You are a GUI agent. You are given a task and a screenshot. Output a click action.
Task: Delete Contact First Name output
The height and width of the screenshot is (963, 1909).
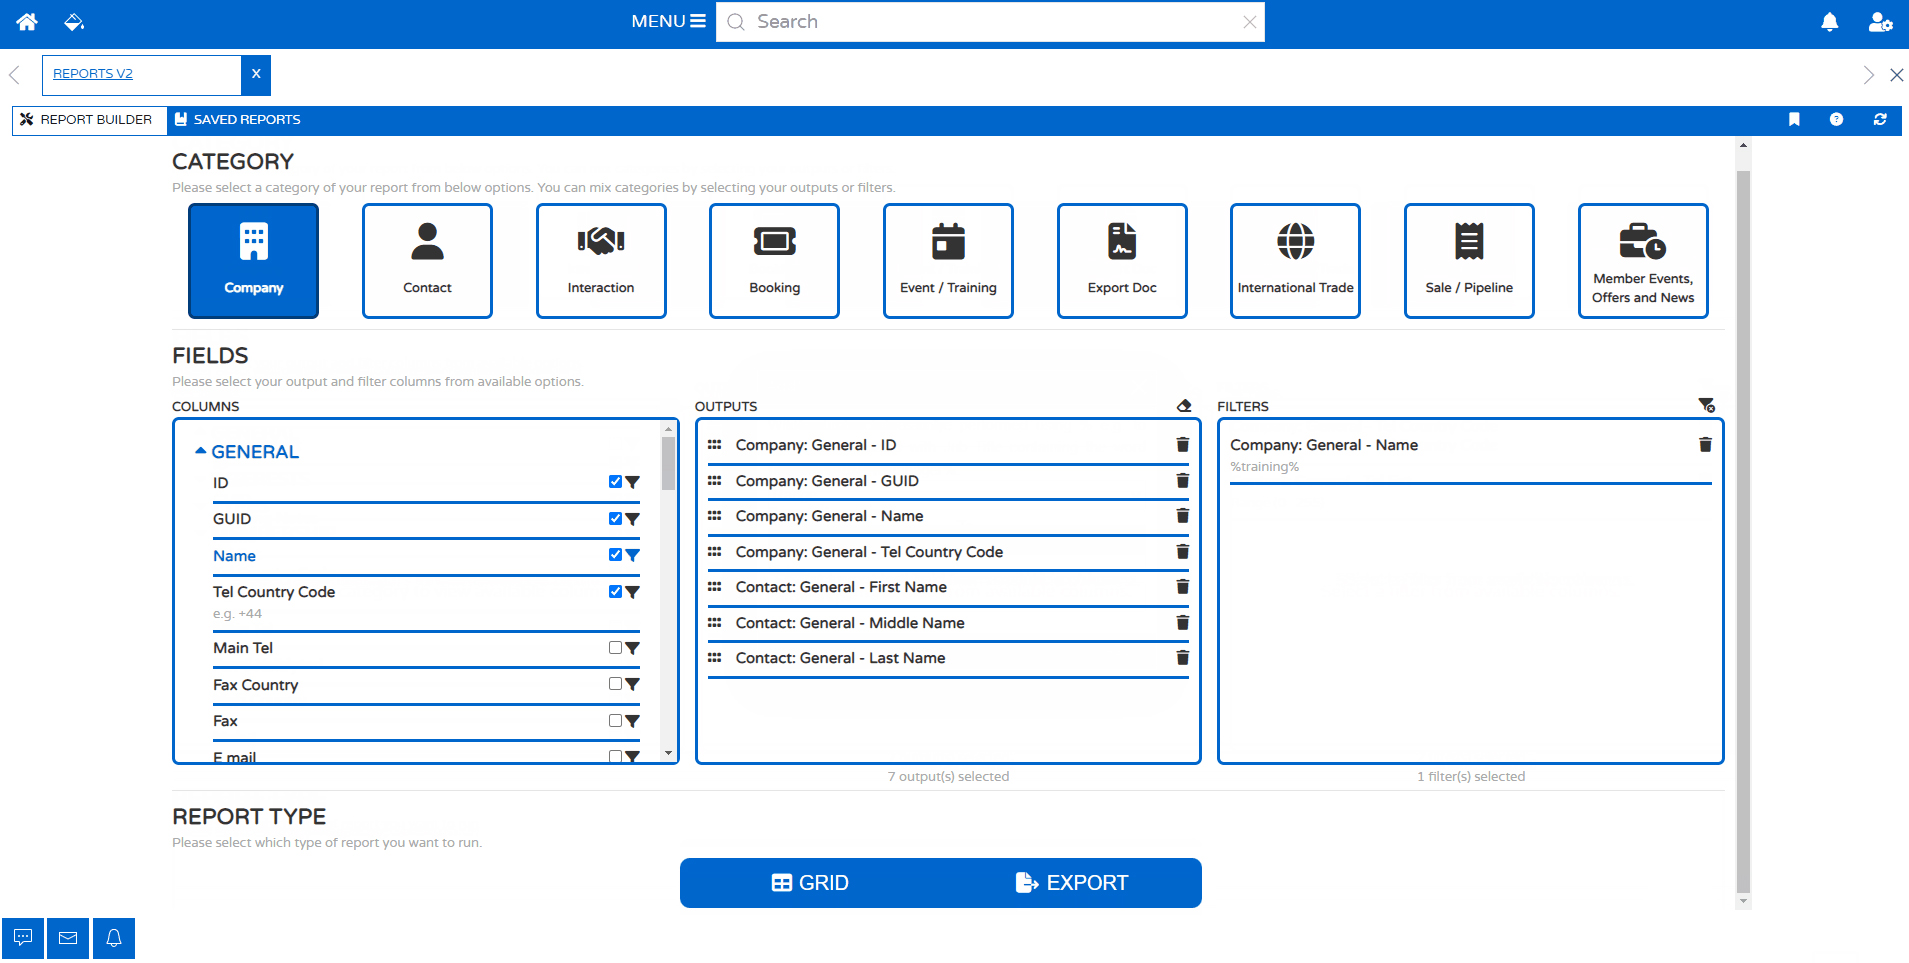pos(1182,587)
